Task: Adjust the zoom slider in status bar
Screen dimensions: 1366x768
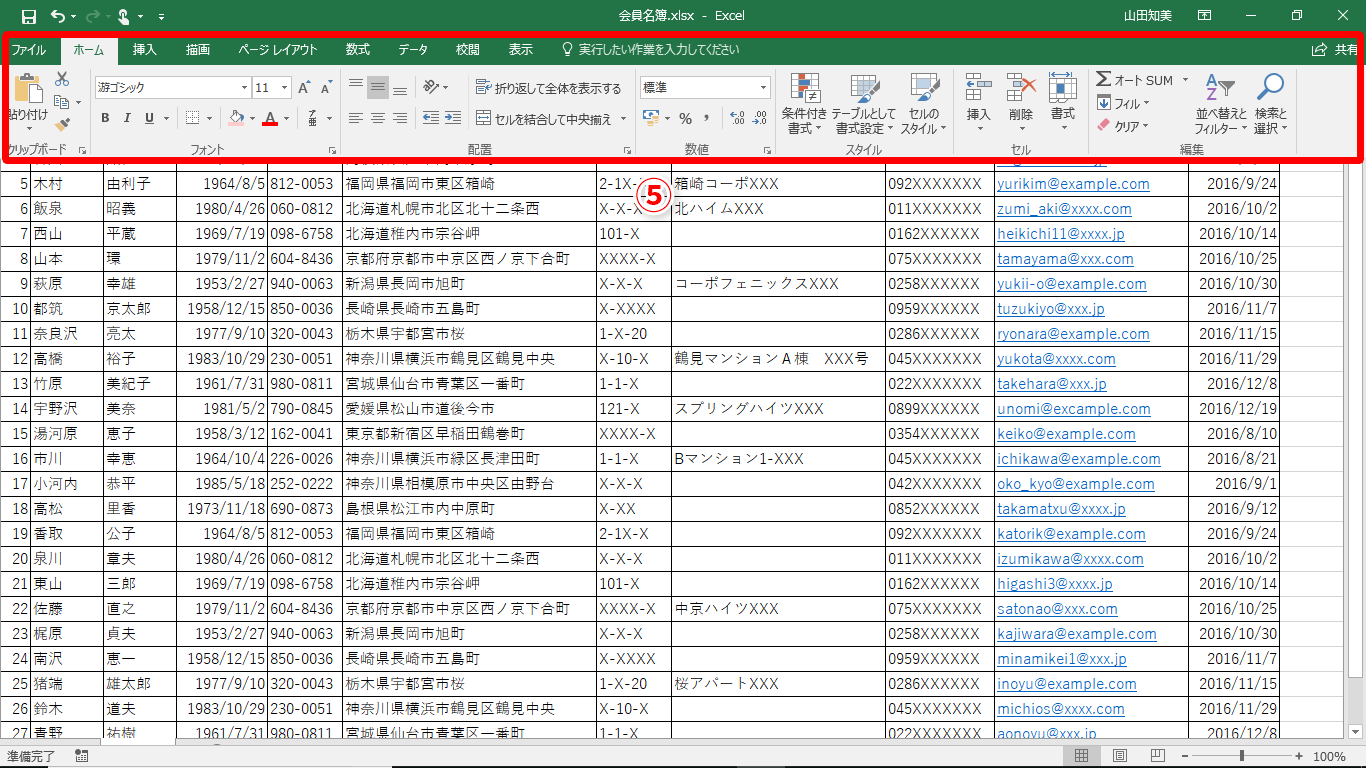Action: pyautogui.click(x=1241, y=756)
